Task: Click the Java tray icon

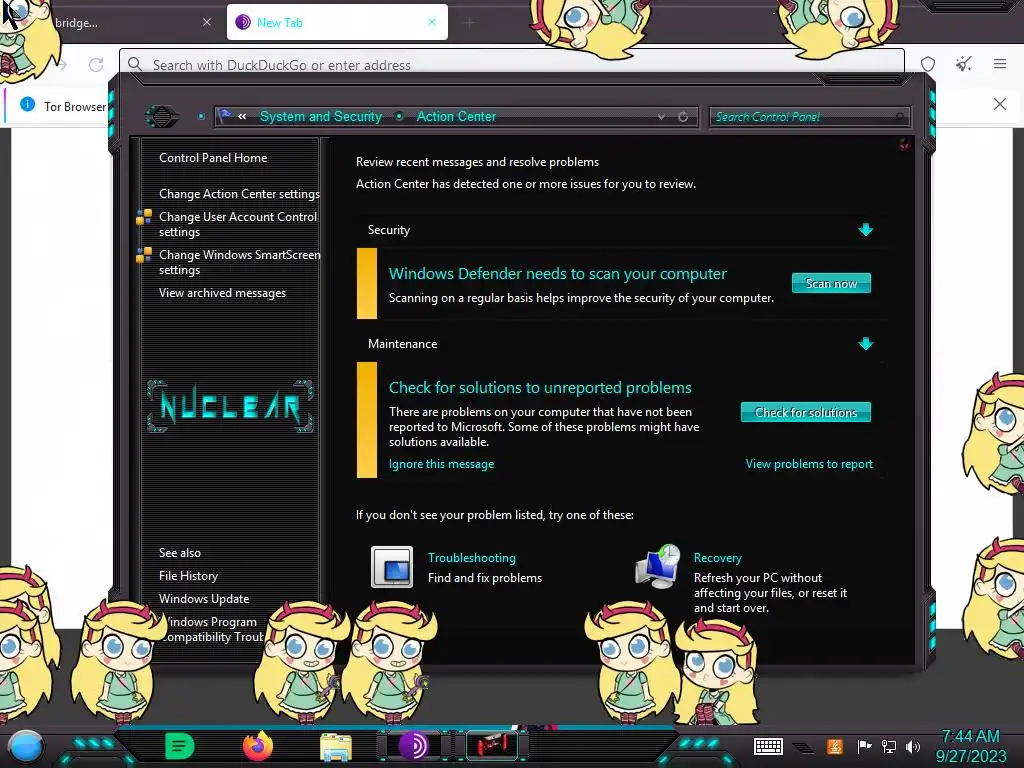Action: pyautogui.click(x=834, y=746)
